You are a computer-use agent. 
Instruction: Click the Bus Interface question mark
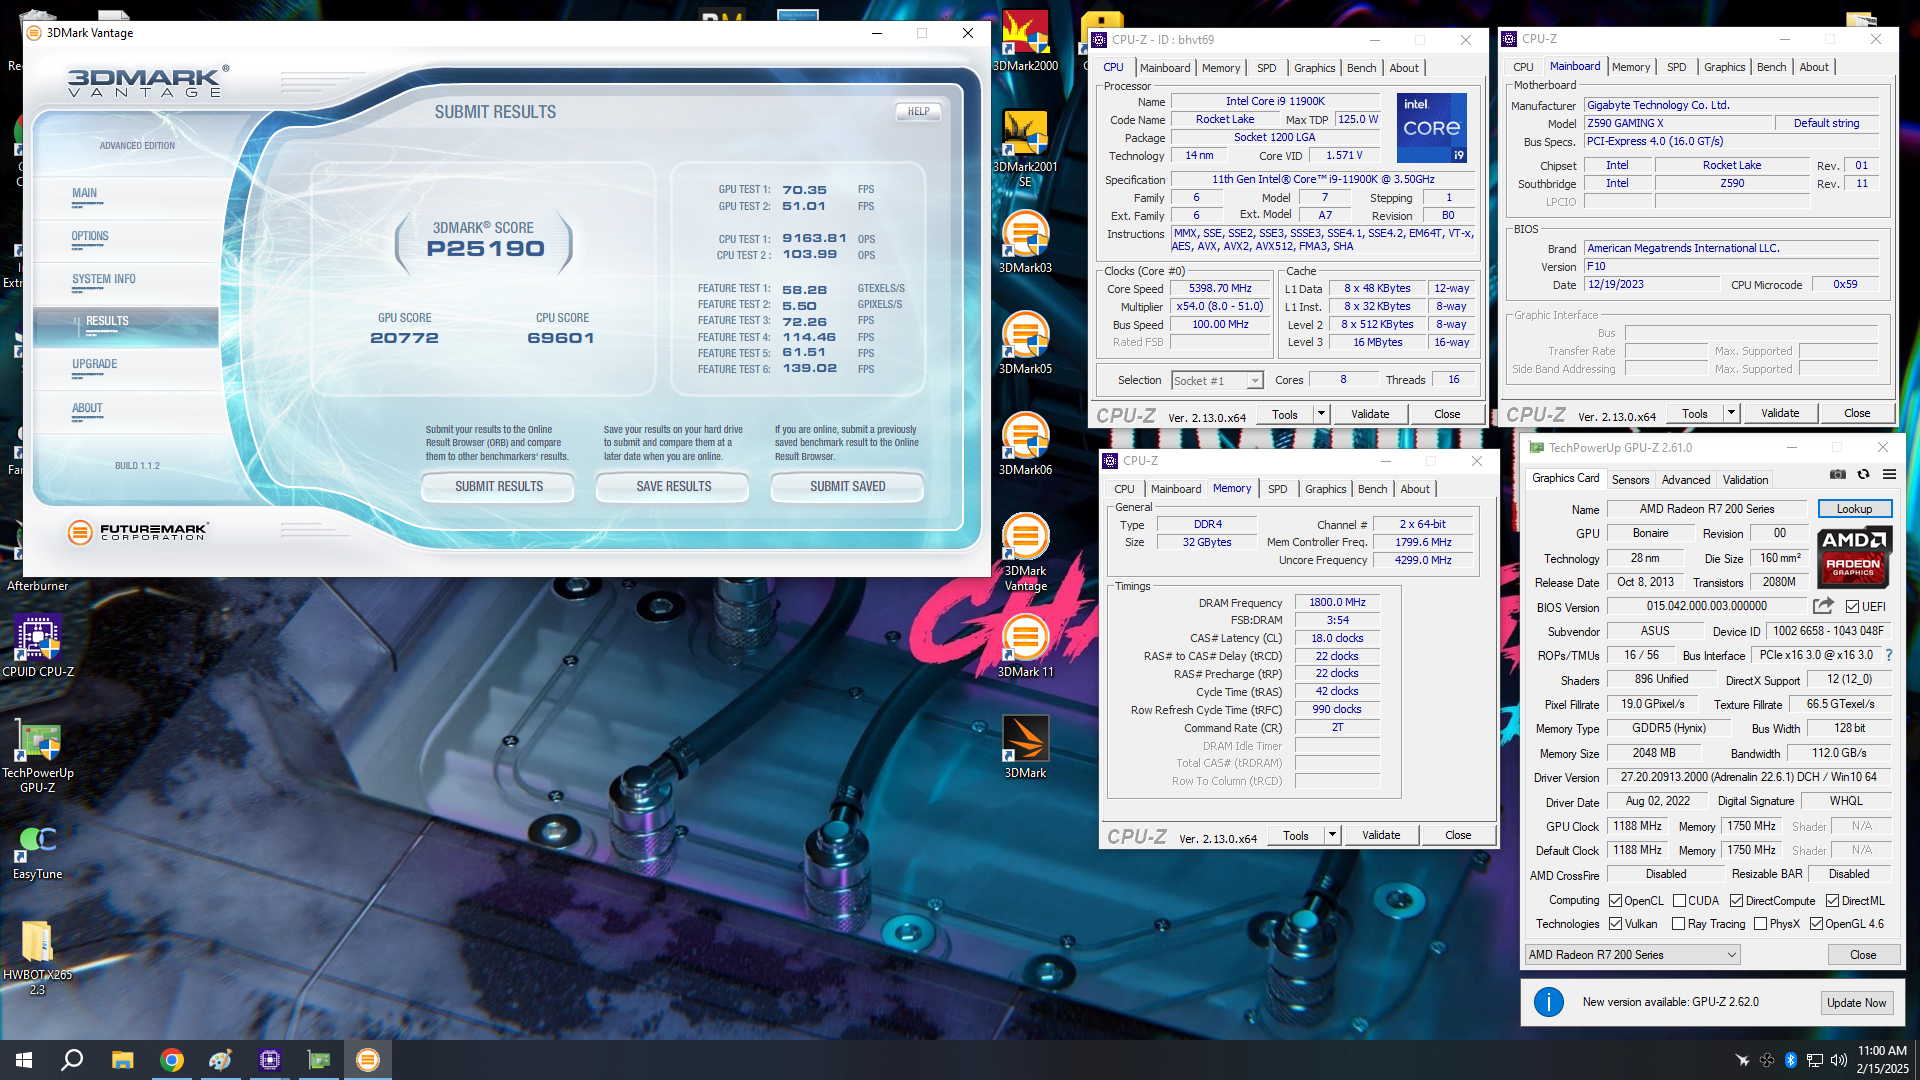1889,655
